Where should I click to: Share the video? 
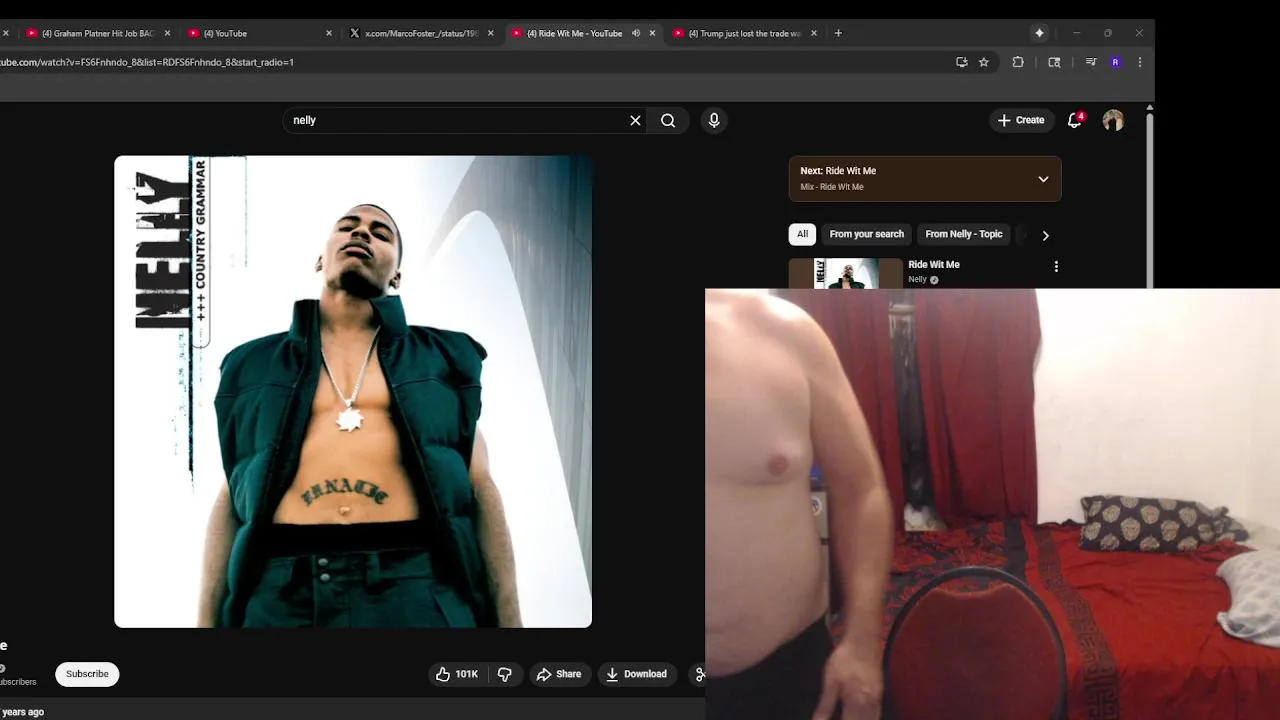coord(558,674)
